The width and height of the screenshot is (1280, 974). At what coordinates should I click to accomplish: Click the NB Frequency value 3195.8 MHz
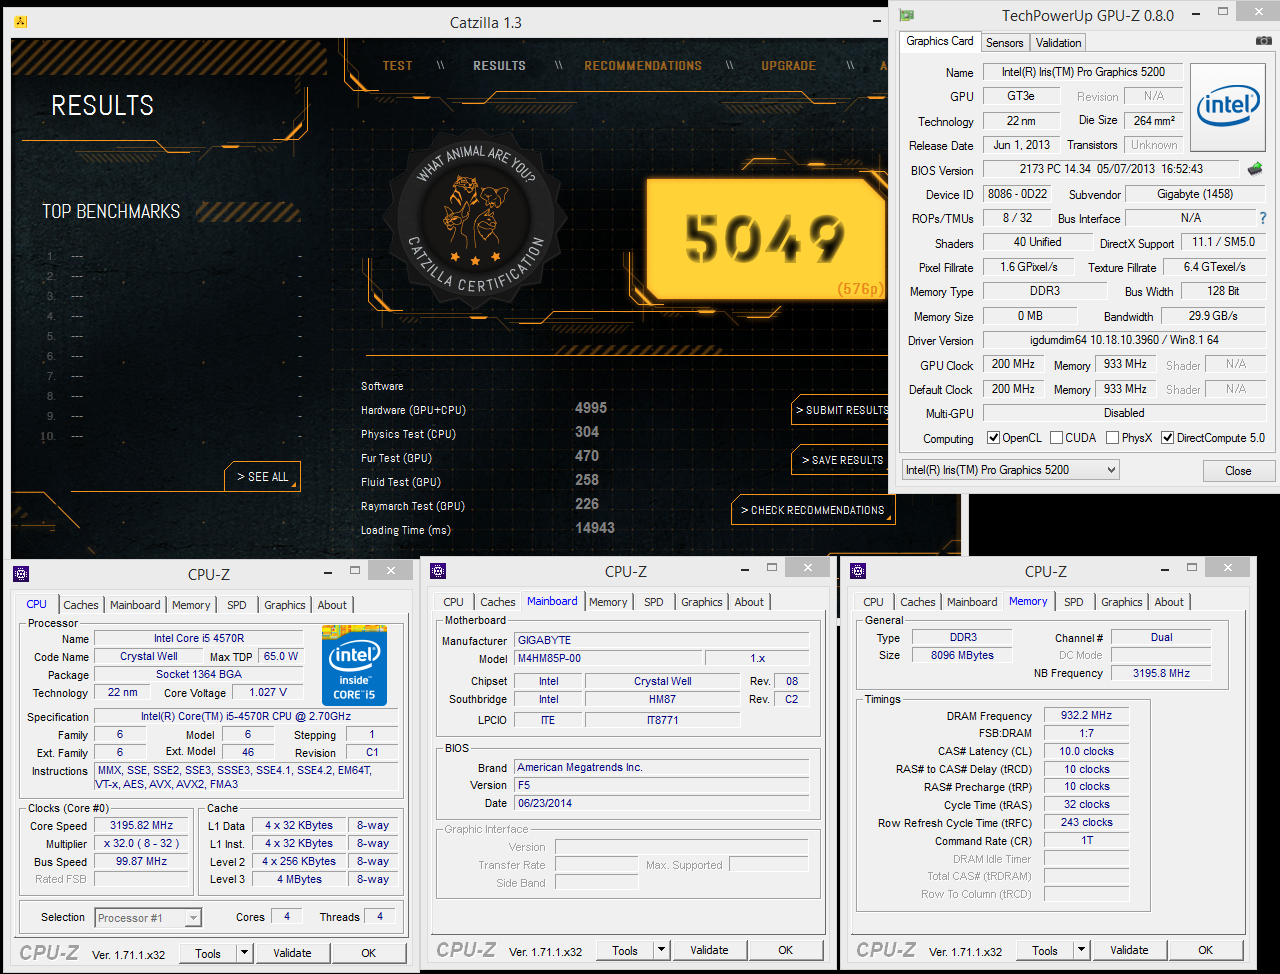tap(1161, 673)
